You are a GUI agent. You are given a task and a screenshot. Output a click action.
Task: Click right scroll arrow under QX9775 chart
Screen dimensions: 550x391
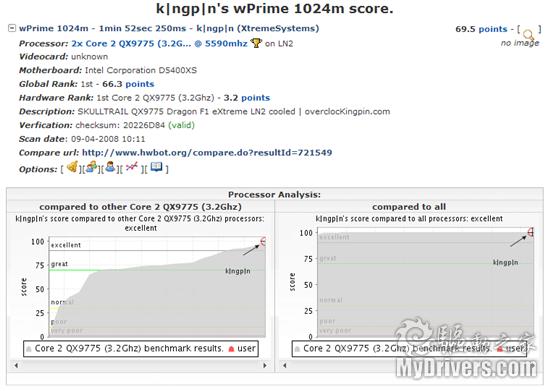tap(265, 365)
